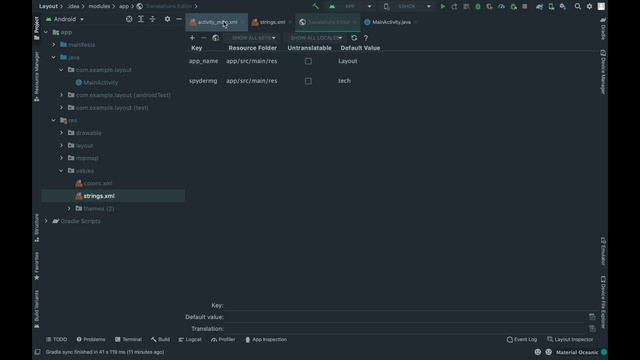Open the Resource Manager side panel

(x=37, y=76)
